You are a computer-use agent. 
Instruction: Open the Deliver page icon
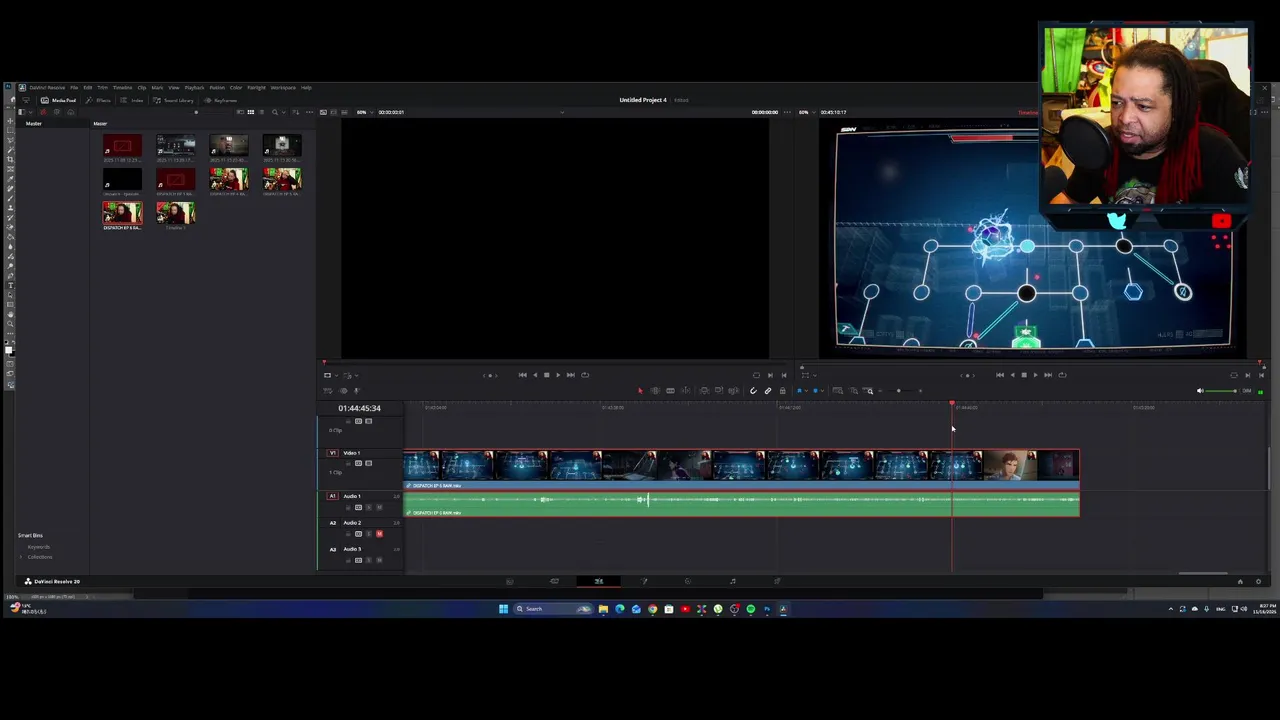(777, 581)
